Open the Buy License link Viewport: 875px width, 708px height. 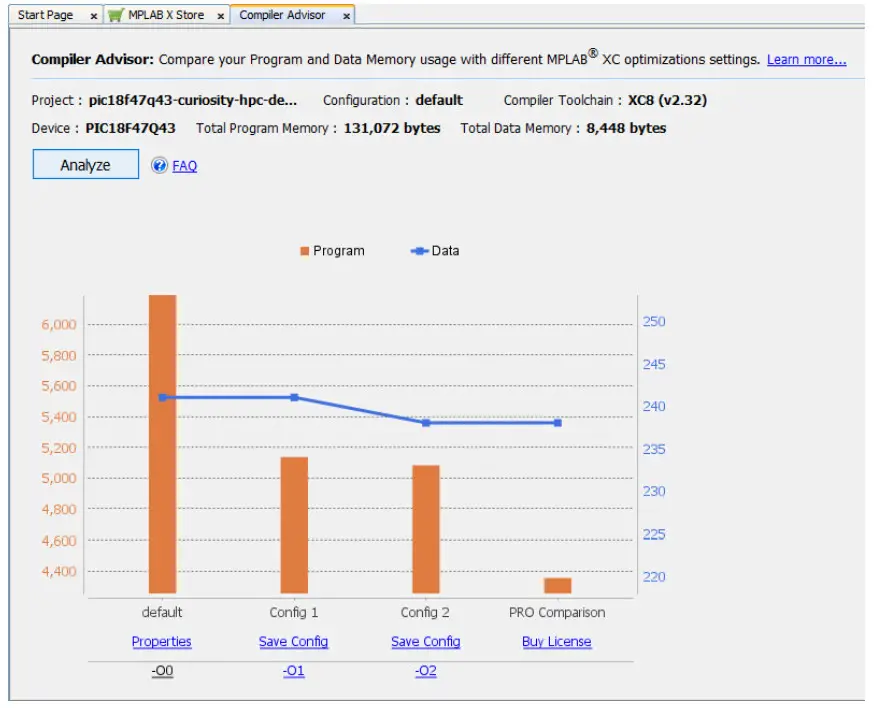pyautogui.click(x=556, y=642)
